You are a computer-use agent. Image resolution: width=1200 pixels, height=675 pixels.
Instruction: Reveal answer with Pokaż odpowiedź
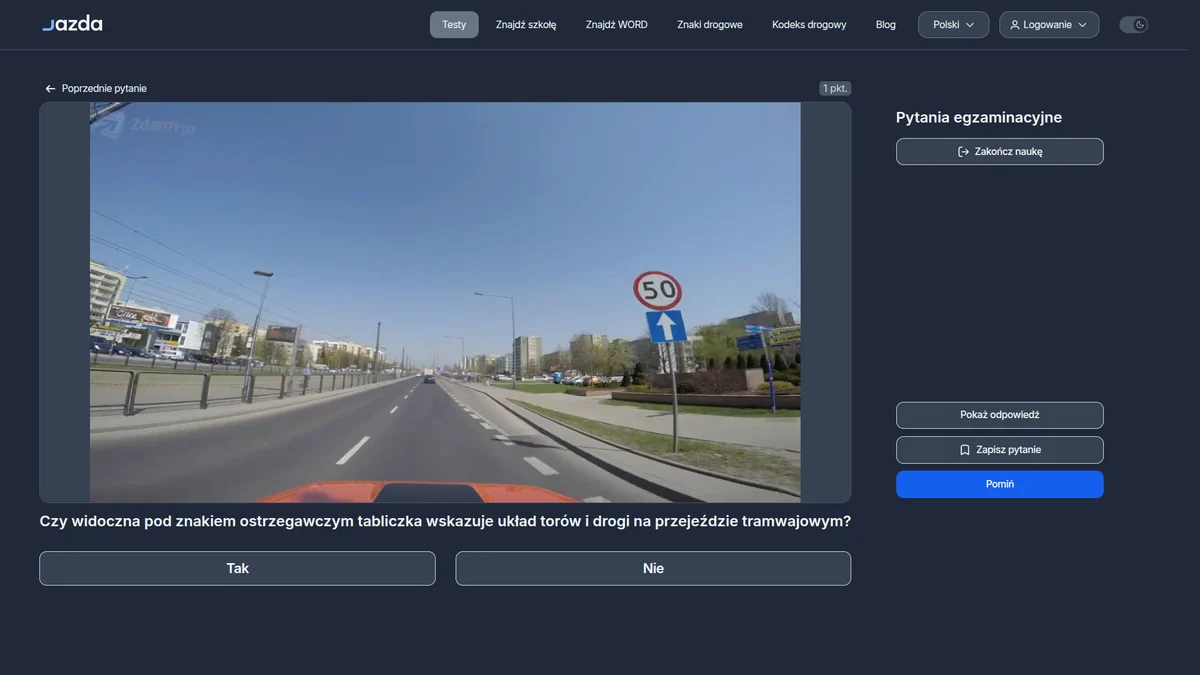point(1000,415)
